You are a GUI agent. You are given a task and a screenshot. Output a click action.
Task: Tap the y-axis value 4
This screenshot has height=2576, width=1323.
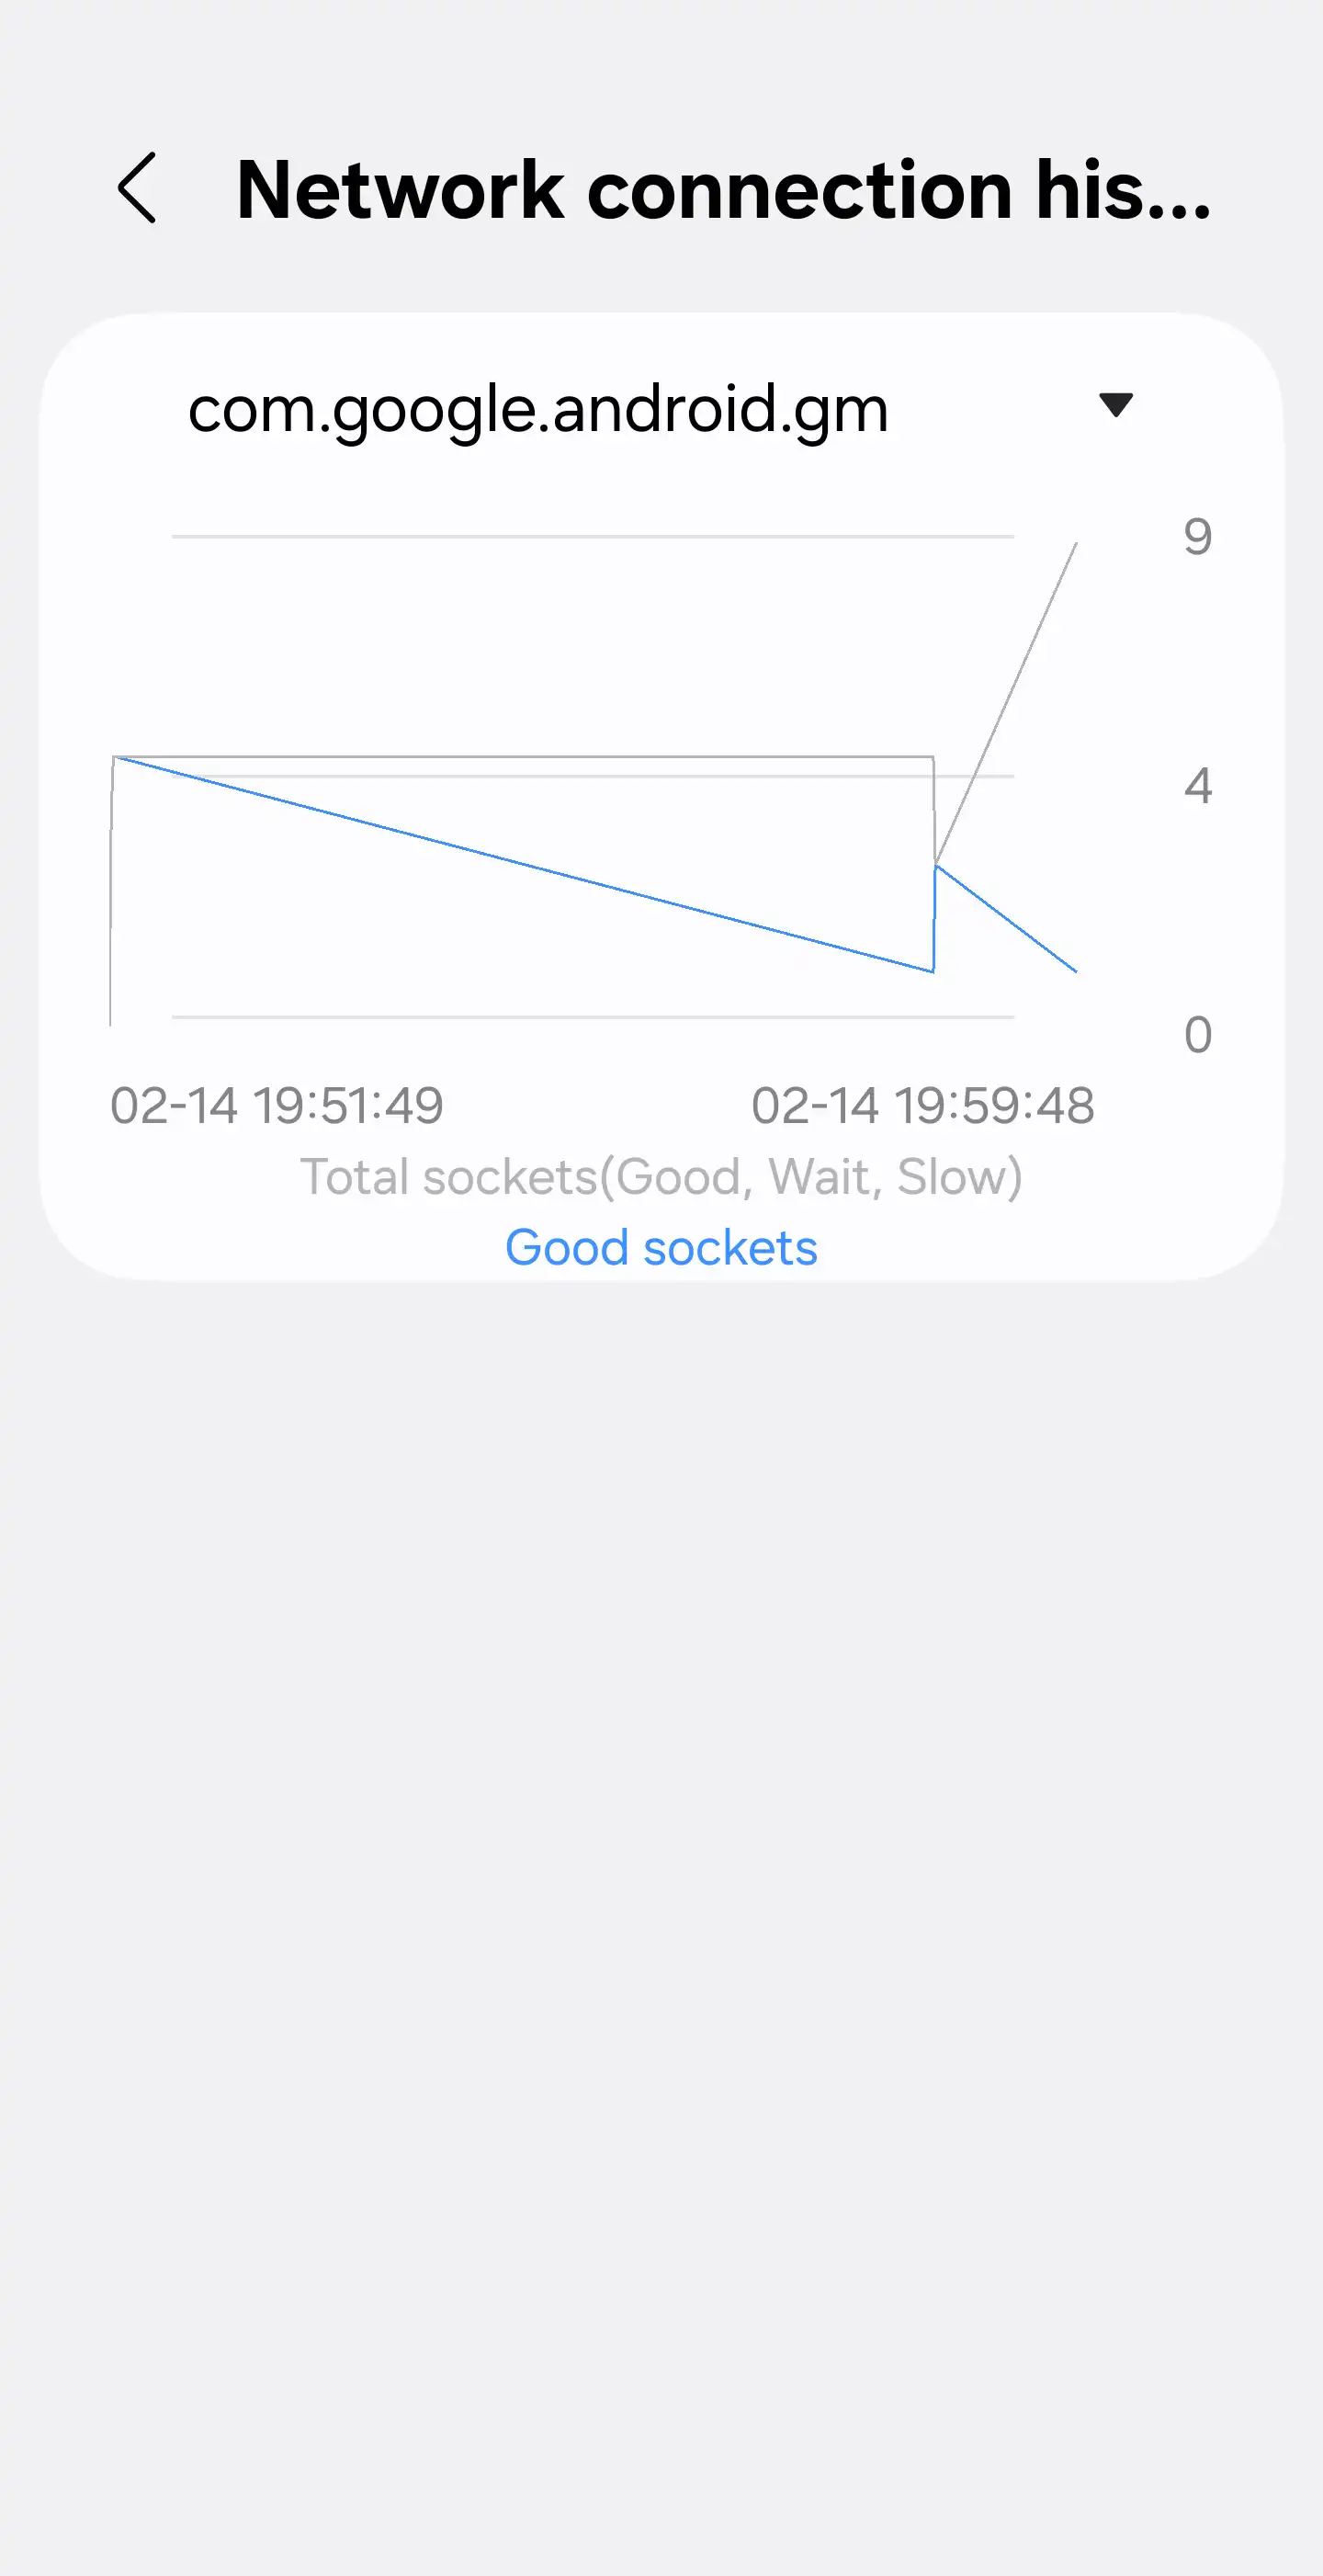[1197, 786]
